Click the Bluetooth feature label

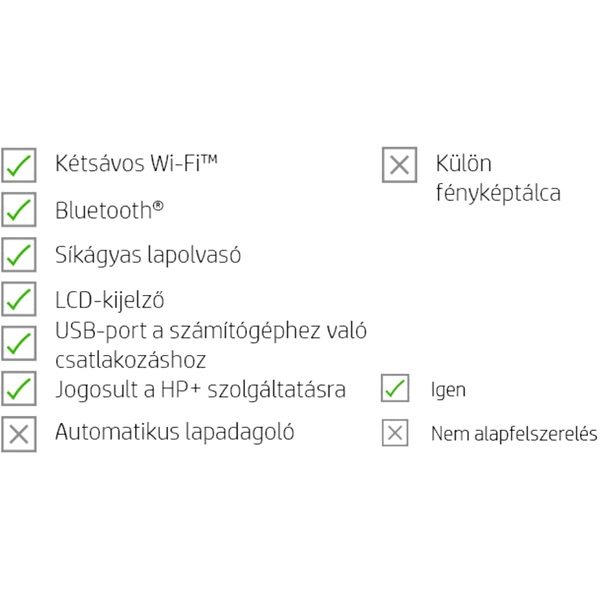tap(110, 210)
